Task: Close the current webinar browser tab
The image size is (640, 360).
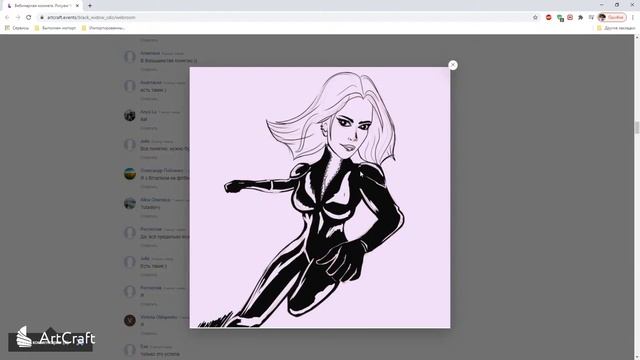Action: pos(77,6)
